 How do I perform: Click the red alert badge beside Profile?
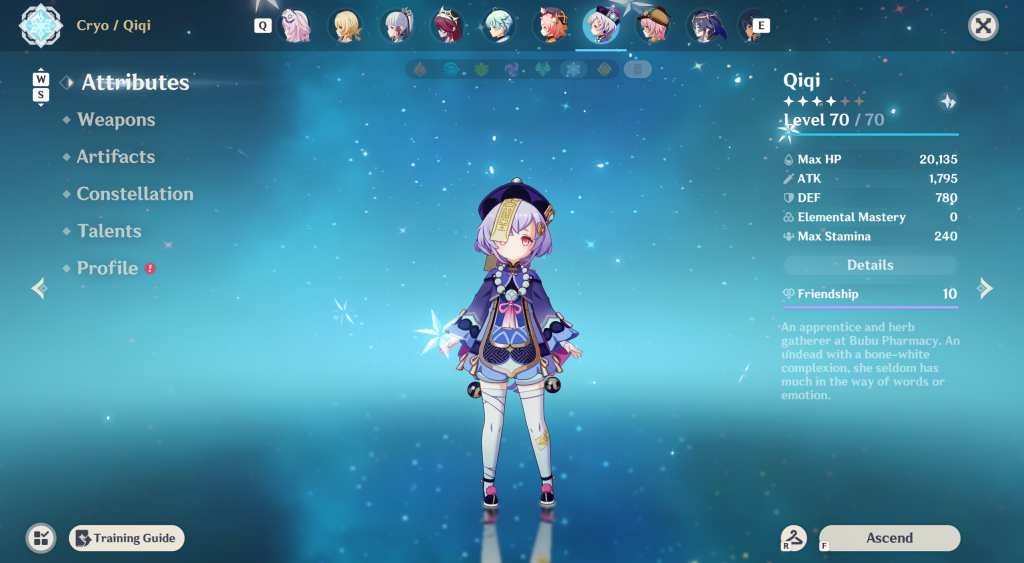coord(150,268)
